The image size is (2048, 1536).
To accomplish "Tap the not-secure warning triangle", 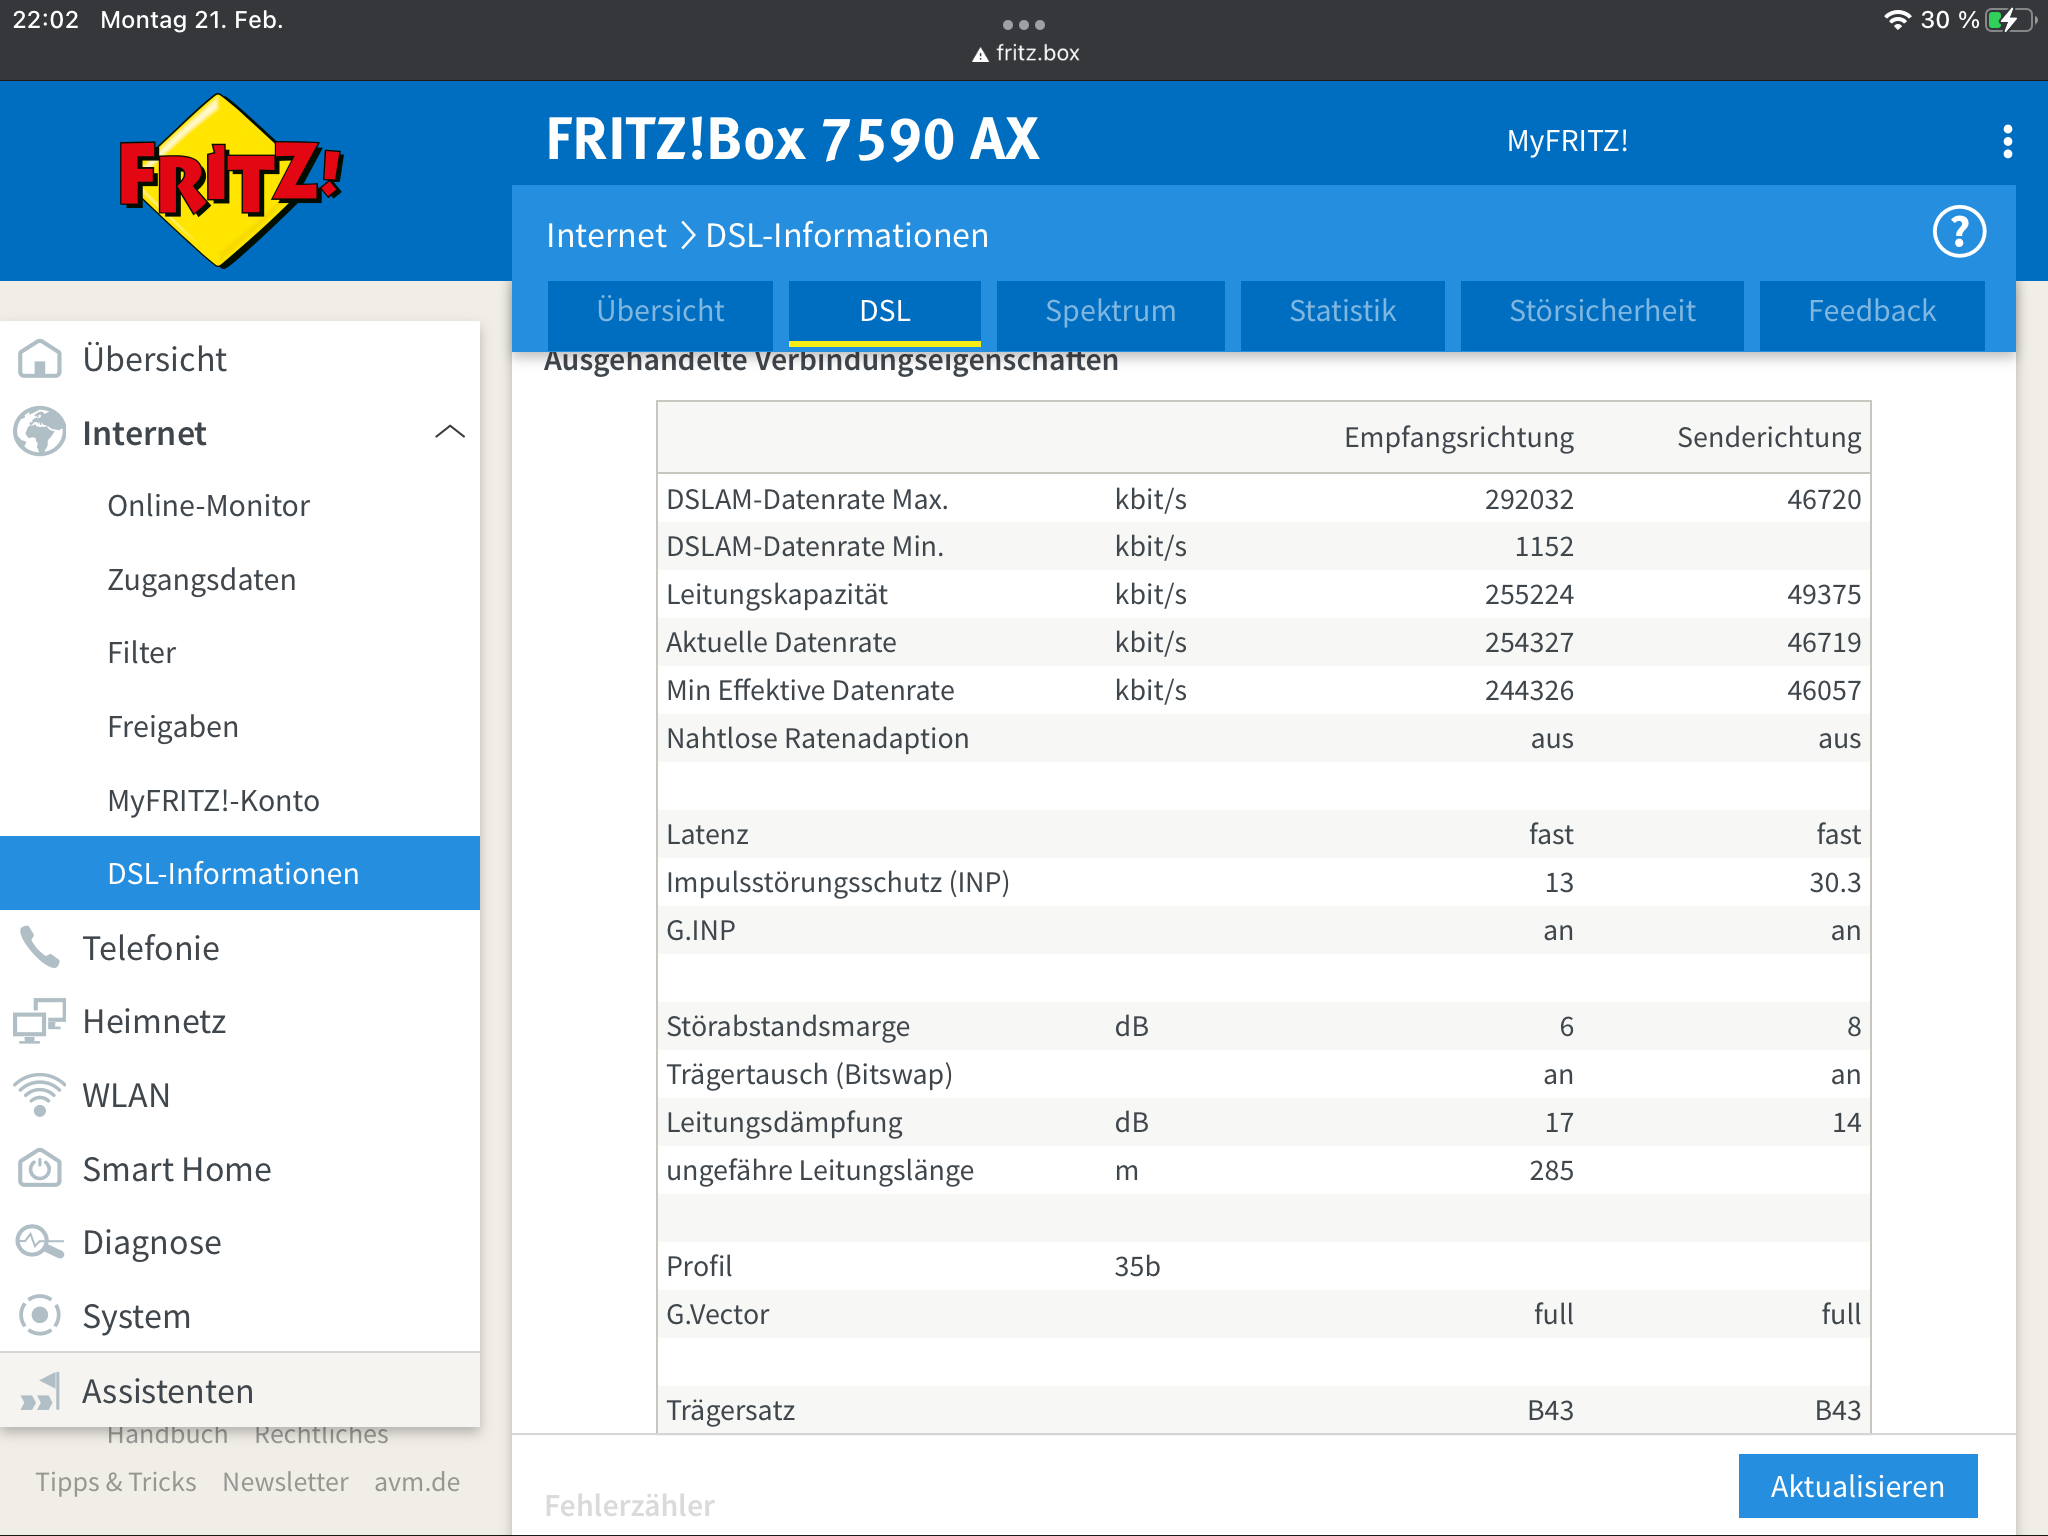I will (x=980, y=54).
